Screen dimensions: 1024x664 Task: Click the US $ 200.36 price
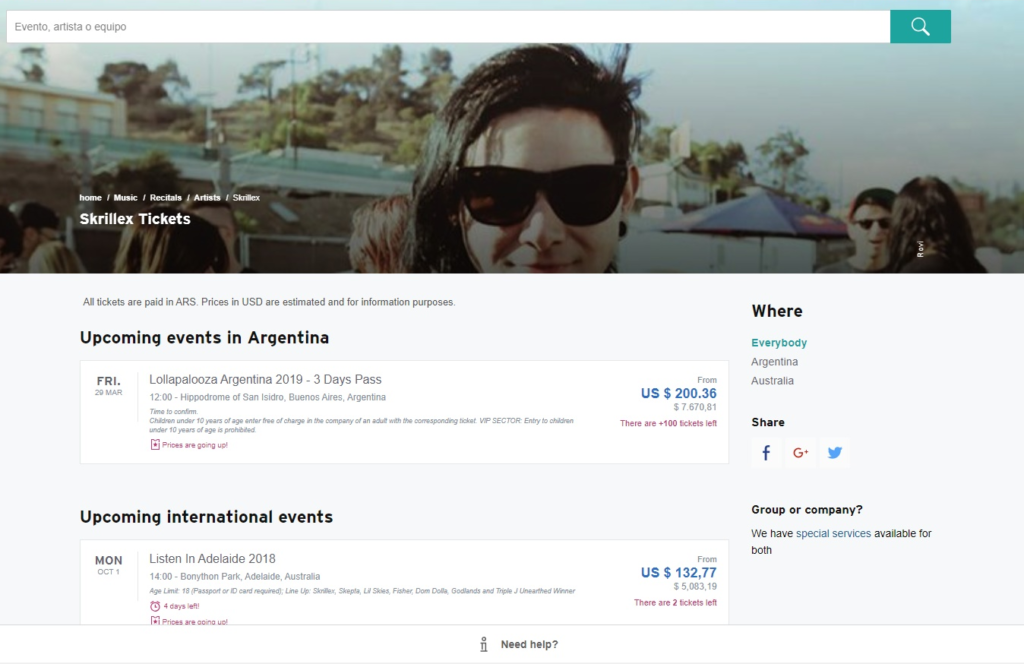point(678,393)
